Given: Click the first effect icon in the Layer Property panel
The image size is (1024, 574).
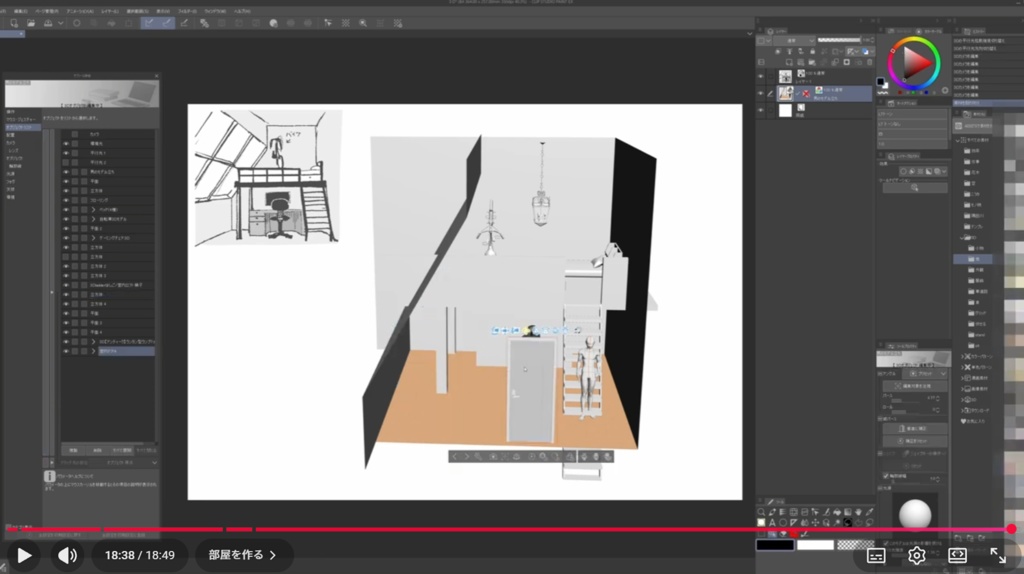Looking at the screenshot, I should pyautogui.click(x=903, y=172).
